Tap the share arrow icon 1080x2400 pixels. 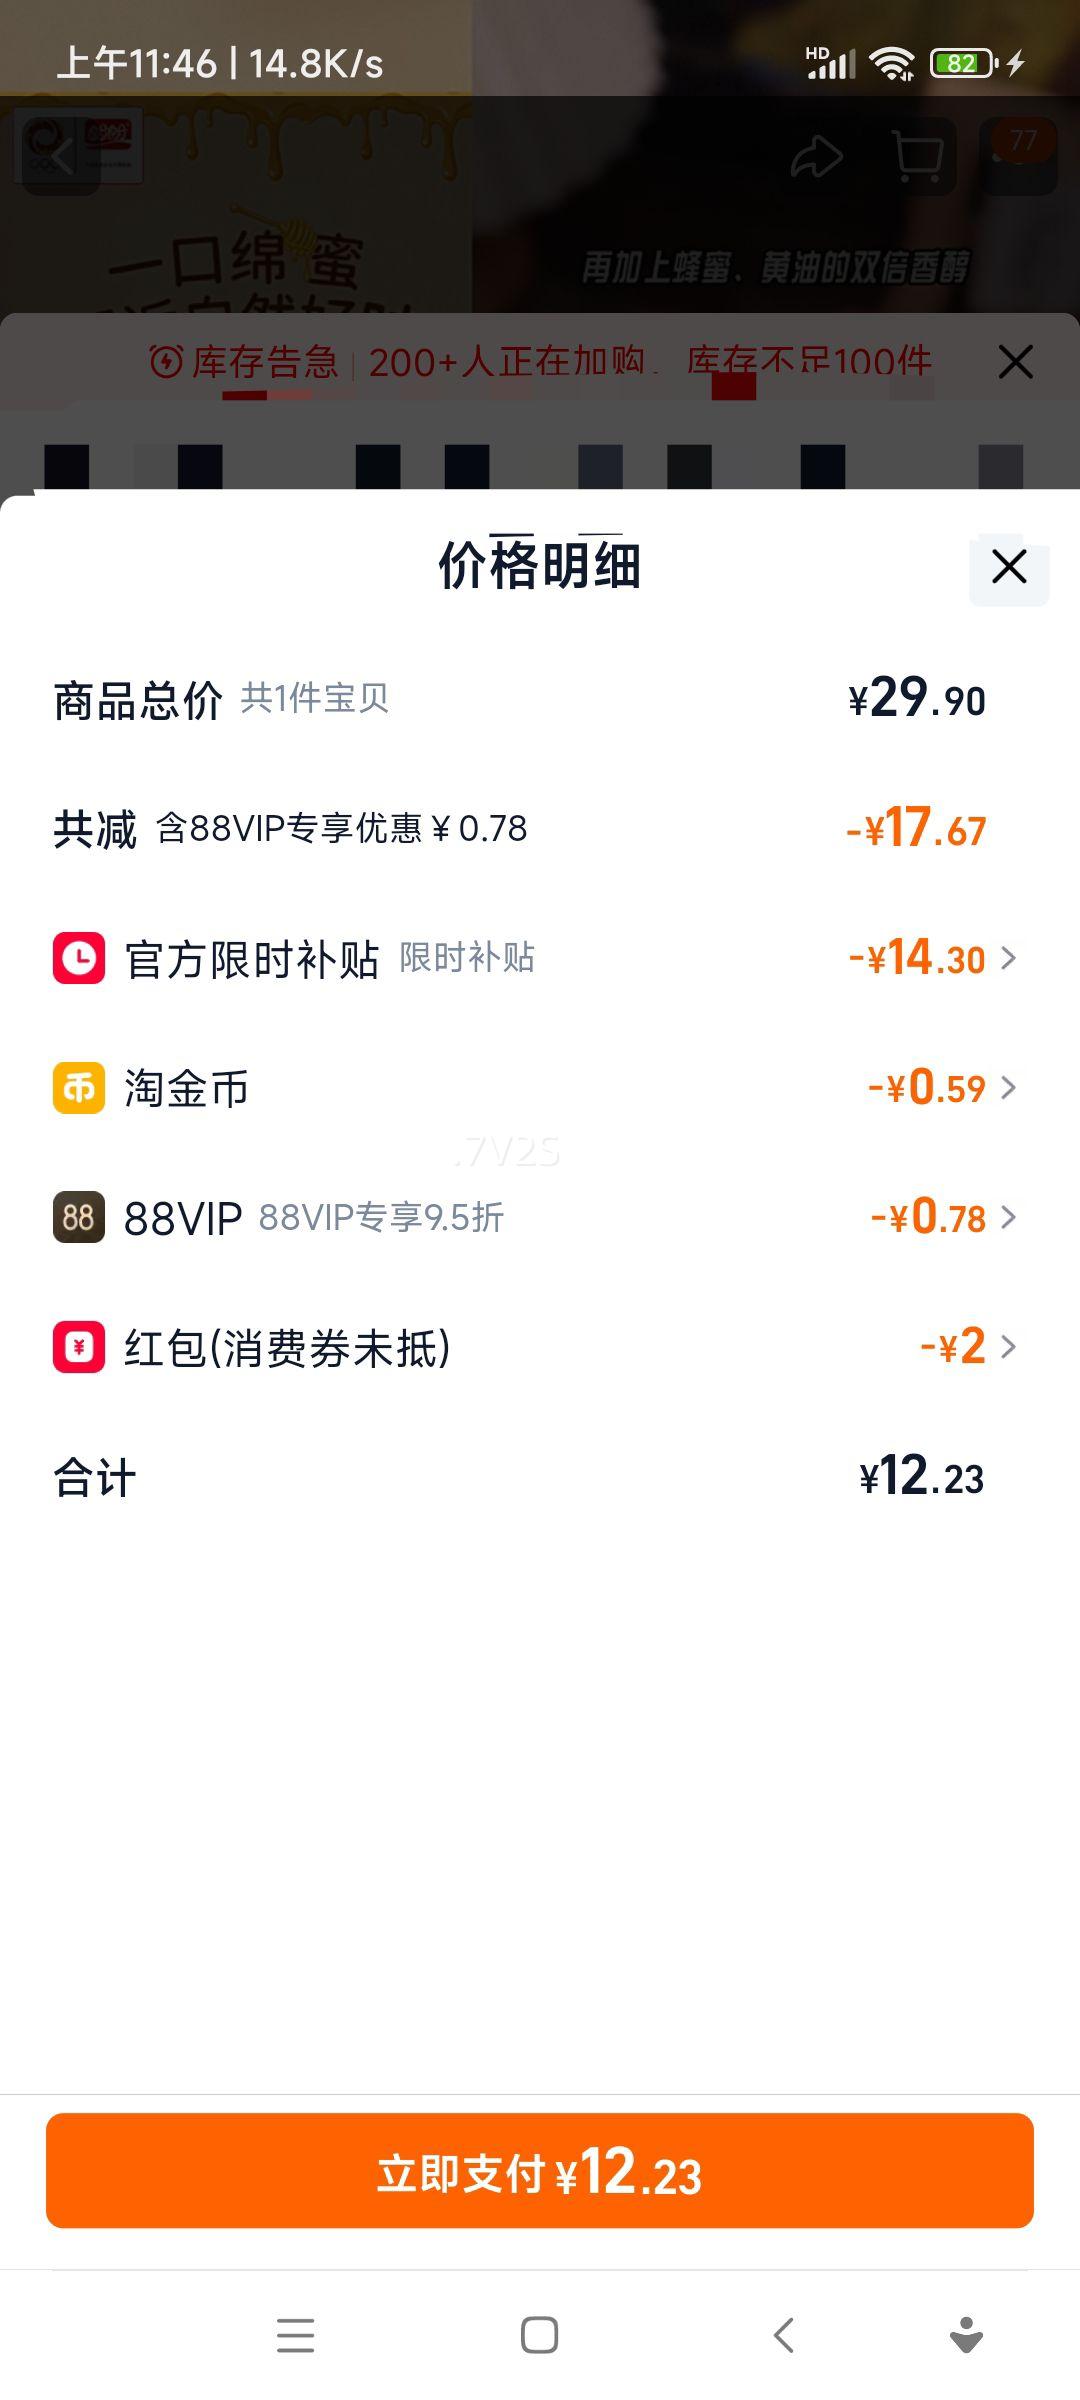[816, 157]
